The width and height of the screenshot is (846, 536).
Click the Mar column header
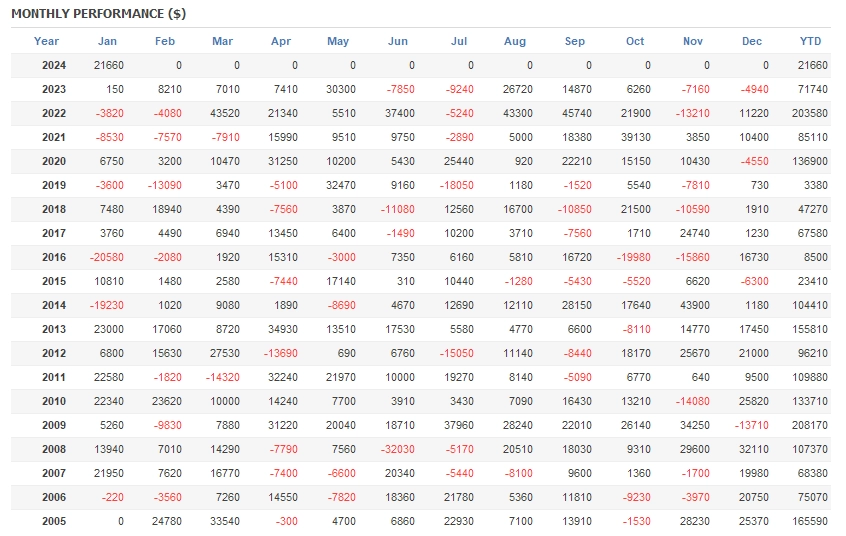(222, 42)
